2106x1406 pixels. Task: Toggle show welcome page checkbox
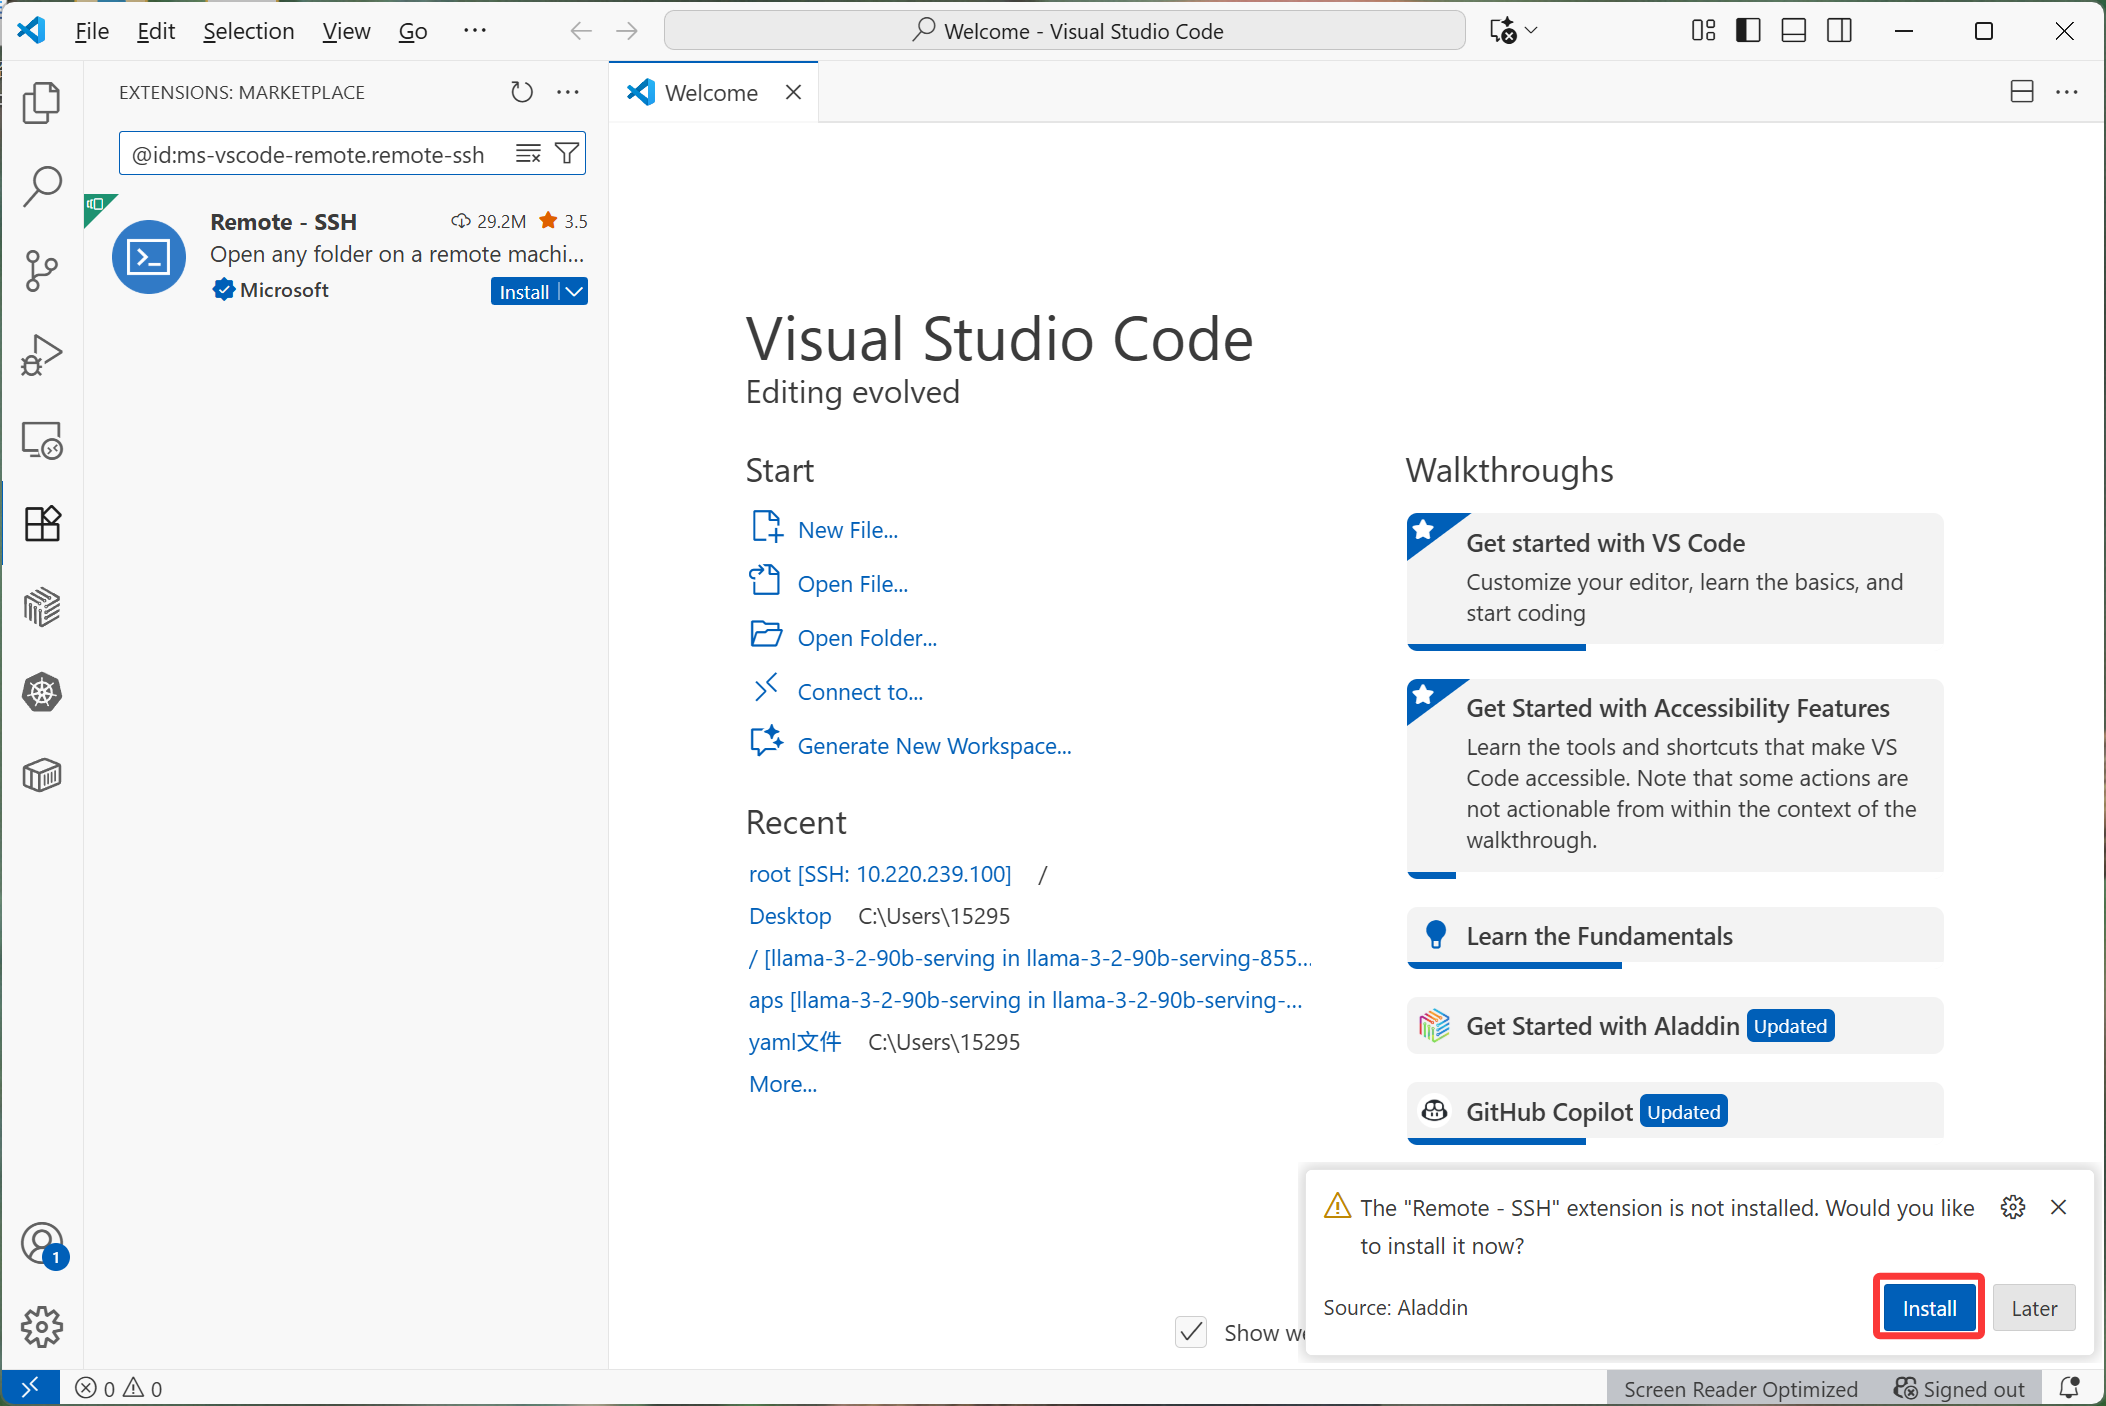pyautogui.click(x=1190, y=1332)
